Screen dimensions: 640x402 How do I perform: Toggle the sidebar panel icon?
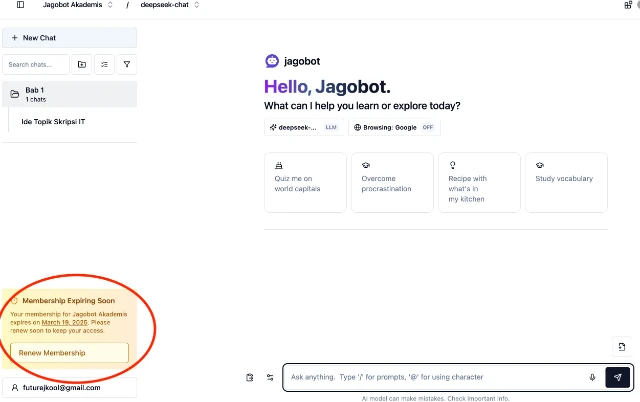point(20,5)
